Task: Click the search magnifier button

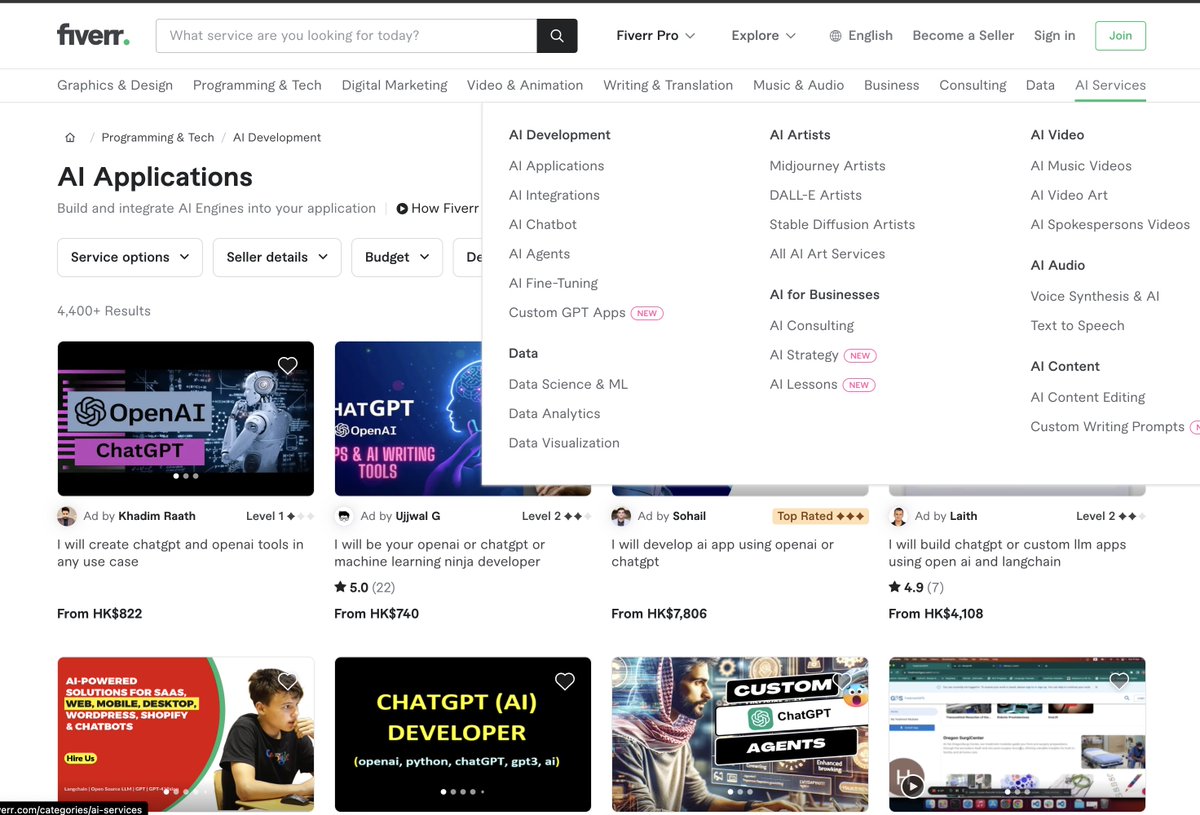Action: coord(557,35)
